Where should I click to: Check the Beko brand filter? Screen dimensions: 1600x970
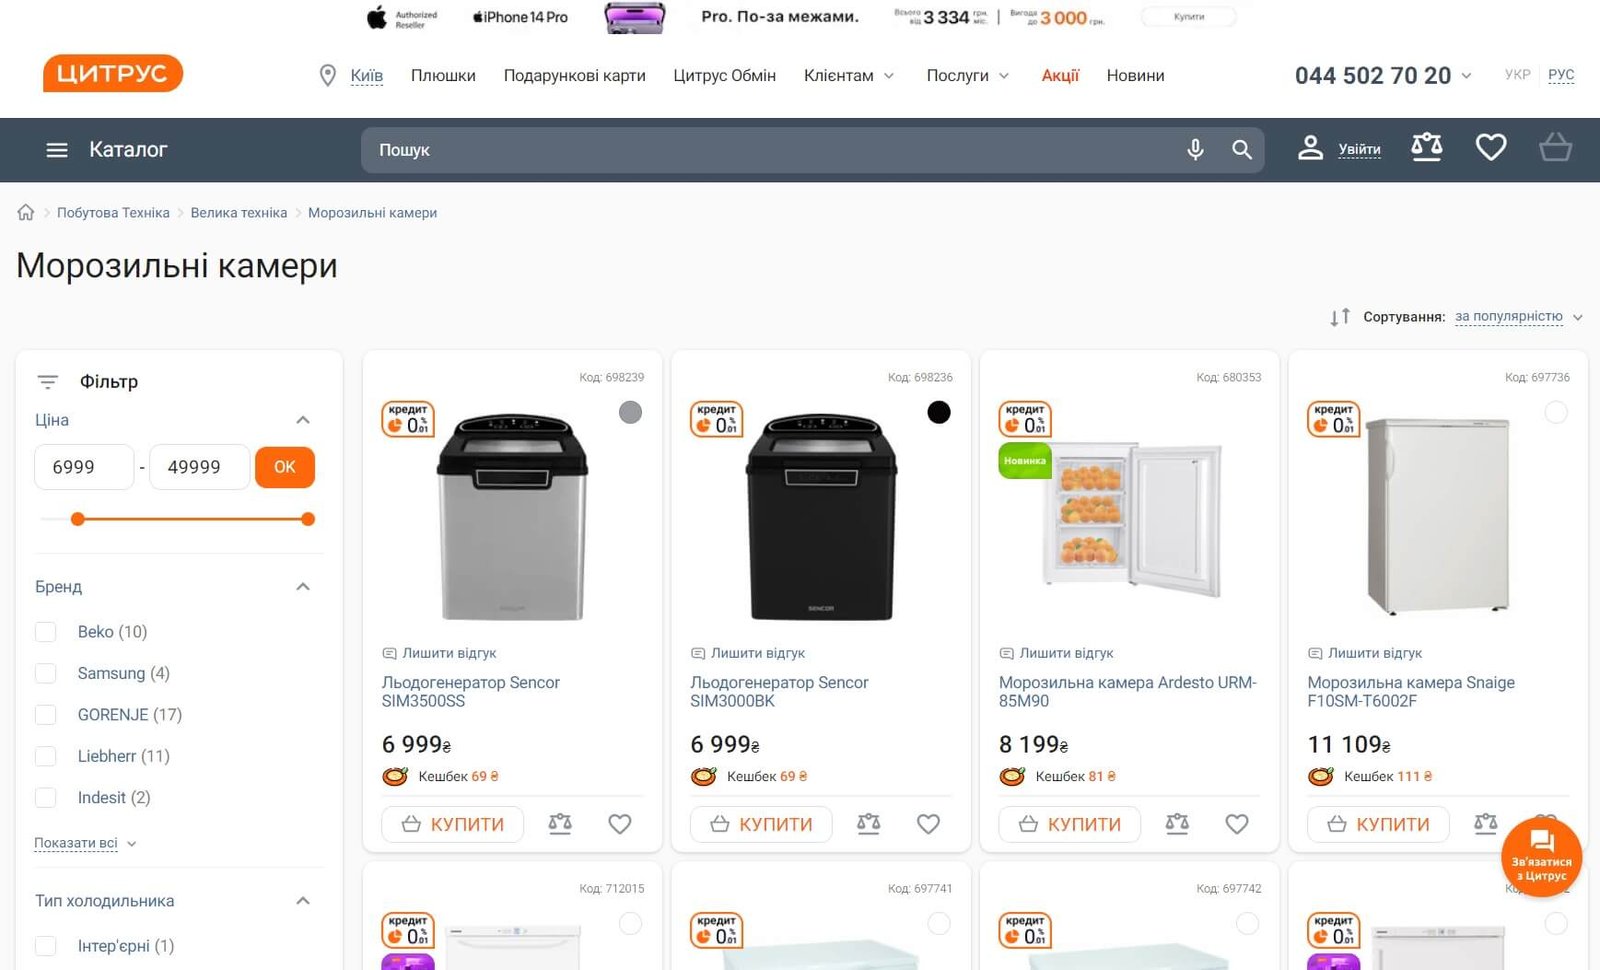coord(46,632)
